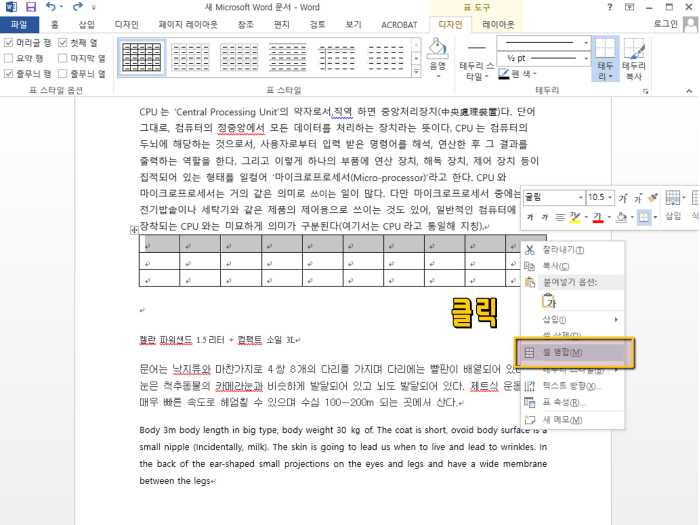Click the red font color button
Screen dimensions: 700x525
598,217
